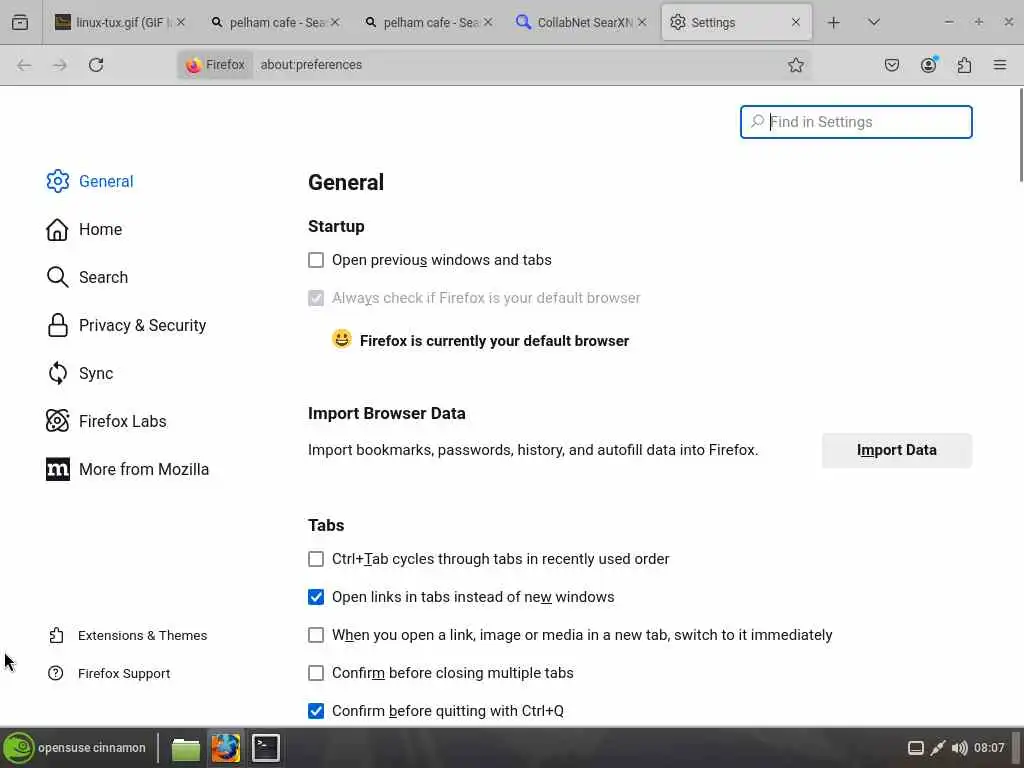Open the opensuse cinnamon menu button
The image size is (1024, 768).
click(74, 748)
